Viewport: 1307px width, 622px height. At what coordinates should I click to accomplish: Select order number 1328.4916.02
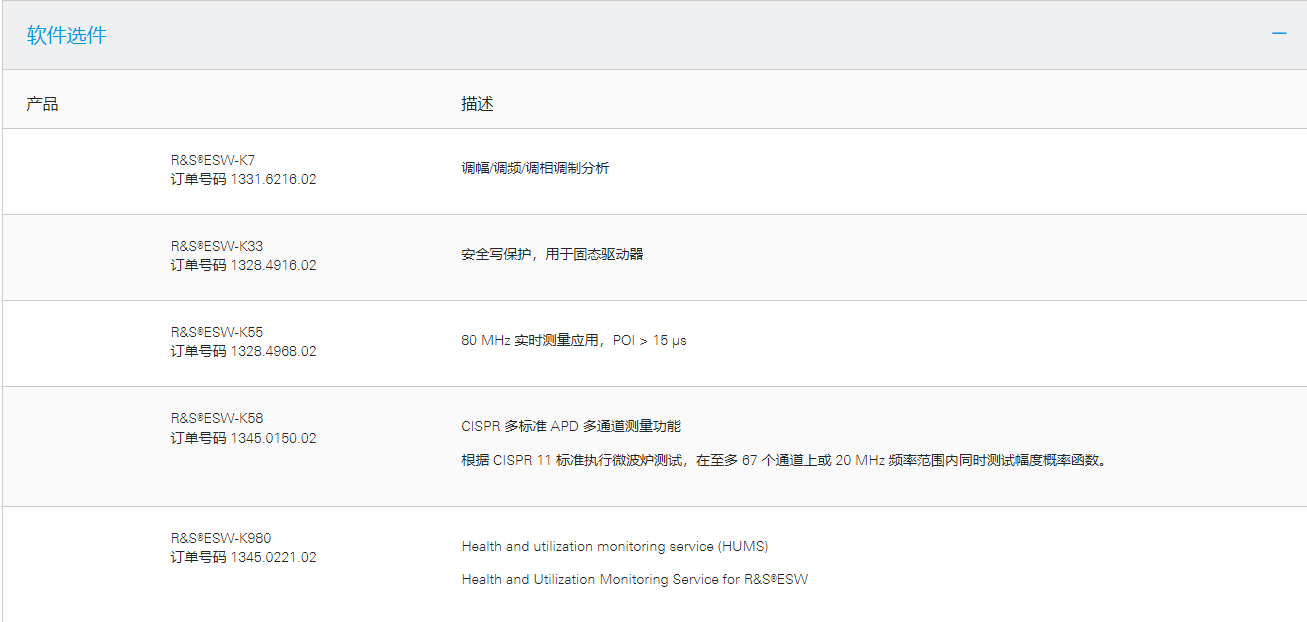coord(273,266)
